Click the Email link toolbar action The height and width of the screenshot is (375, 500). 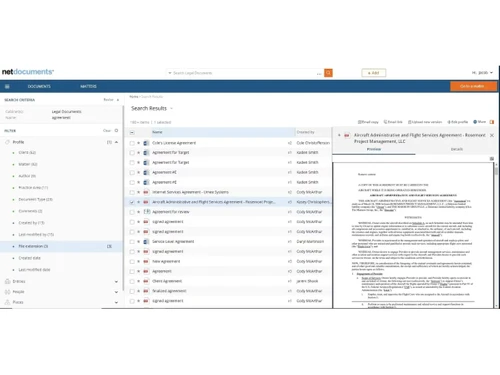click(x=393, y=122)
